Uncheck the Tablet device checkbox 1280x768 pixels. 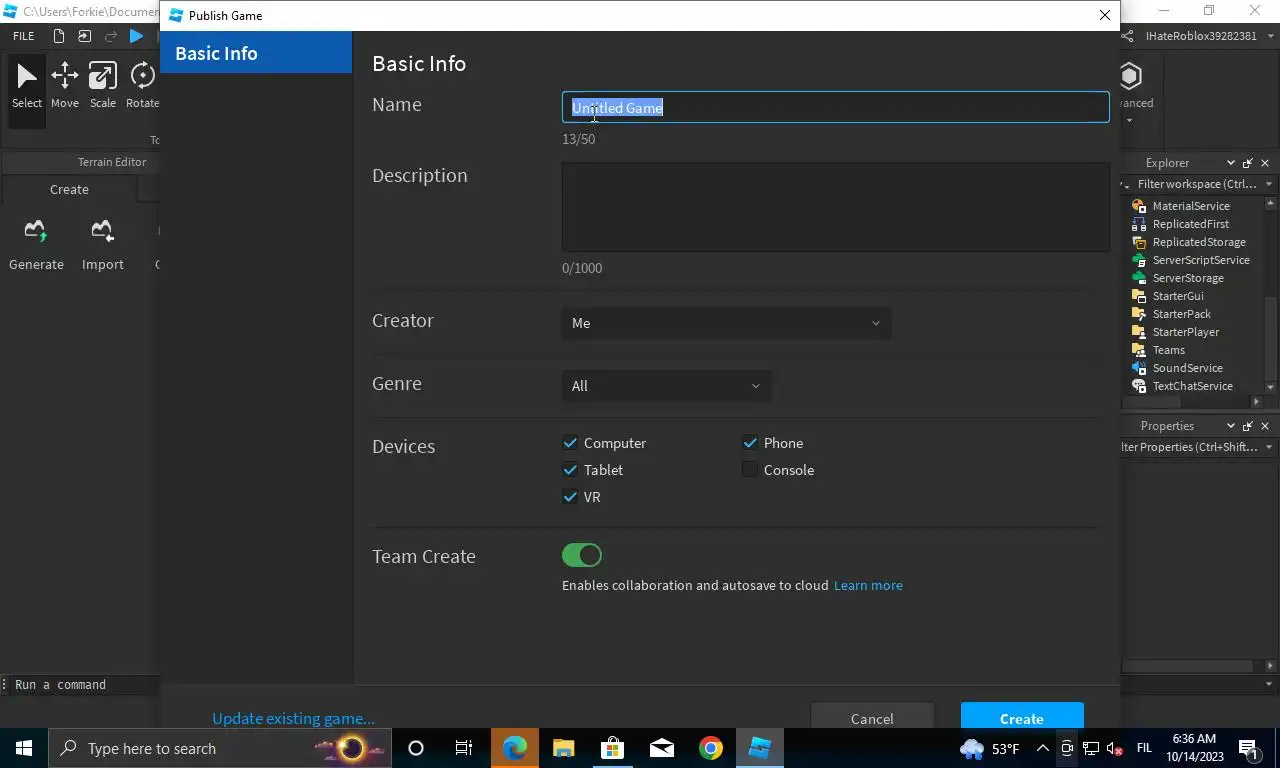point(570,470)
